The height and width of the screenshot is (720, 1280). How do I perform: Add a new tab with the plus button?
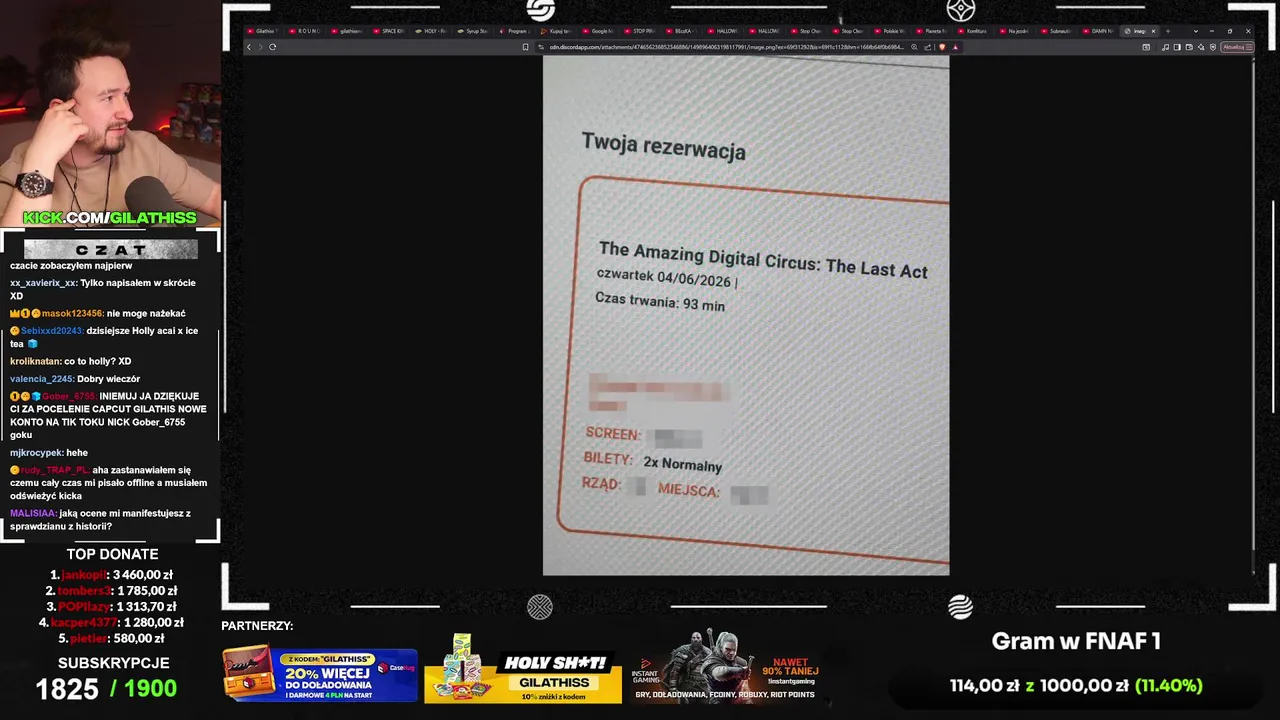pos(1168,31)
